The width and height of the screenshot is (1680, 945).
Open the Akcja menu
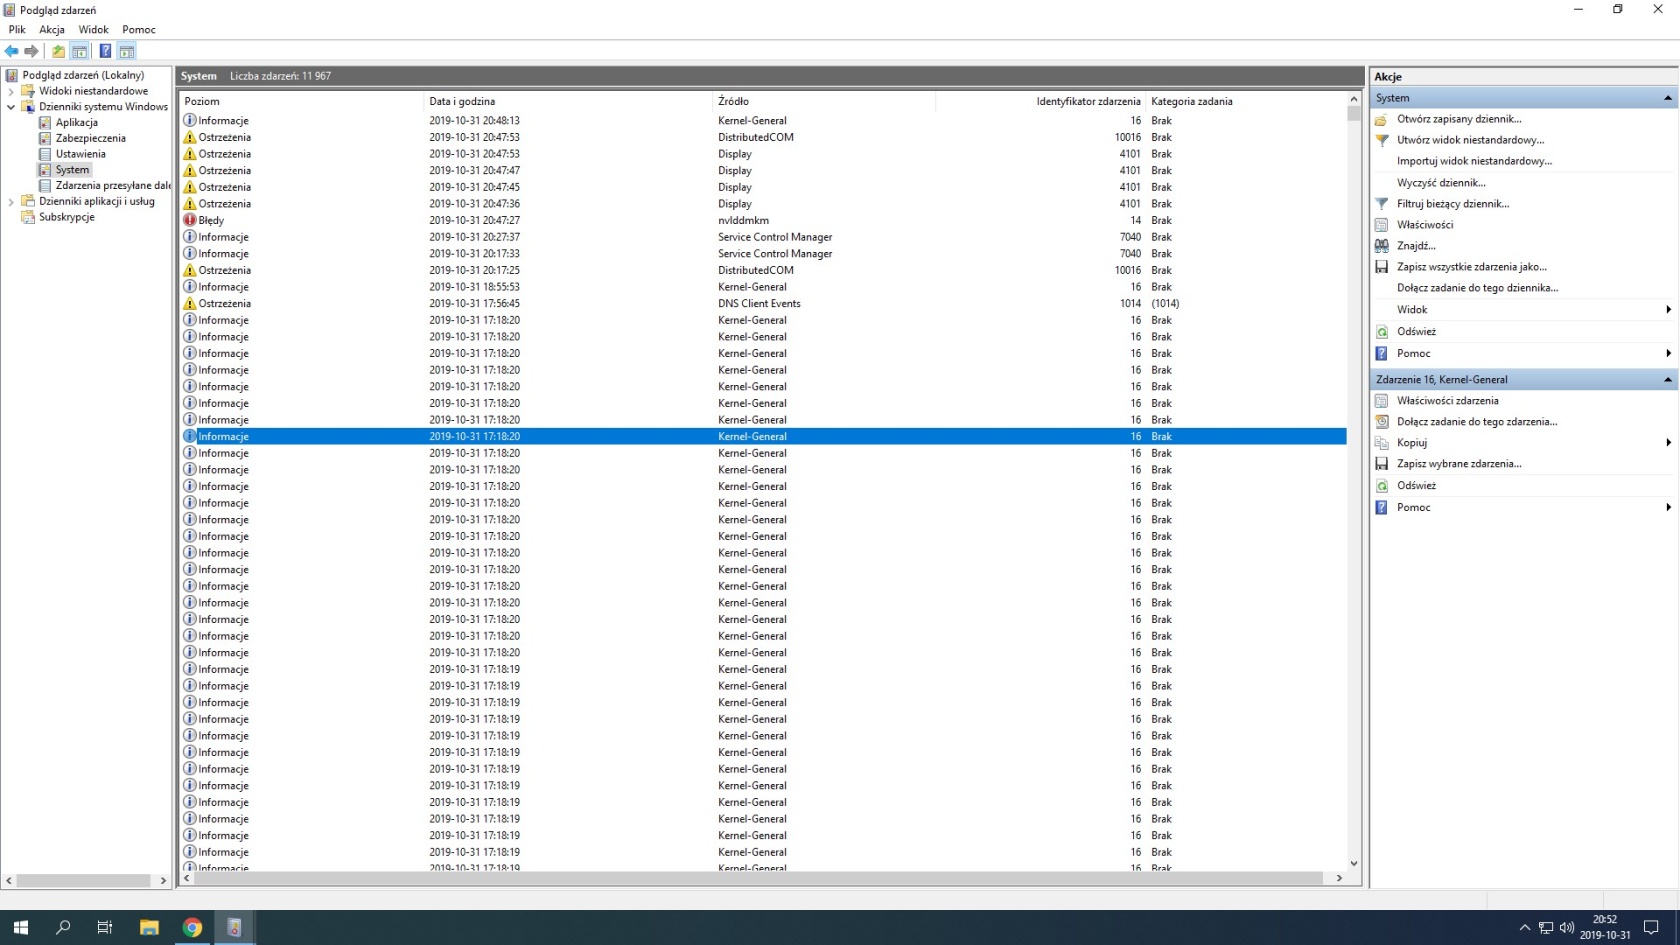52,30
